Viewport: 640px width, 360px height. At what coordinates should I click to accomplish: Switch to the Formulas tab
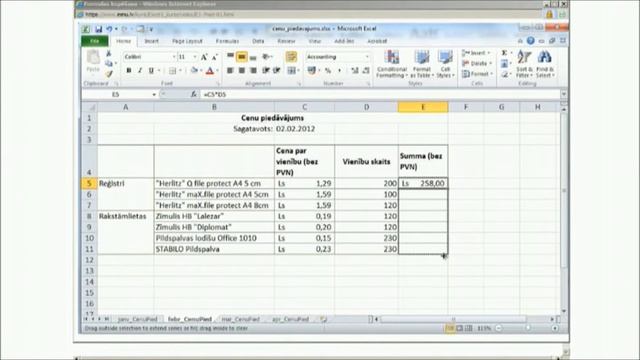[227, 41]
